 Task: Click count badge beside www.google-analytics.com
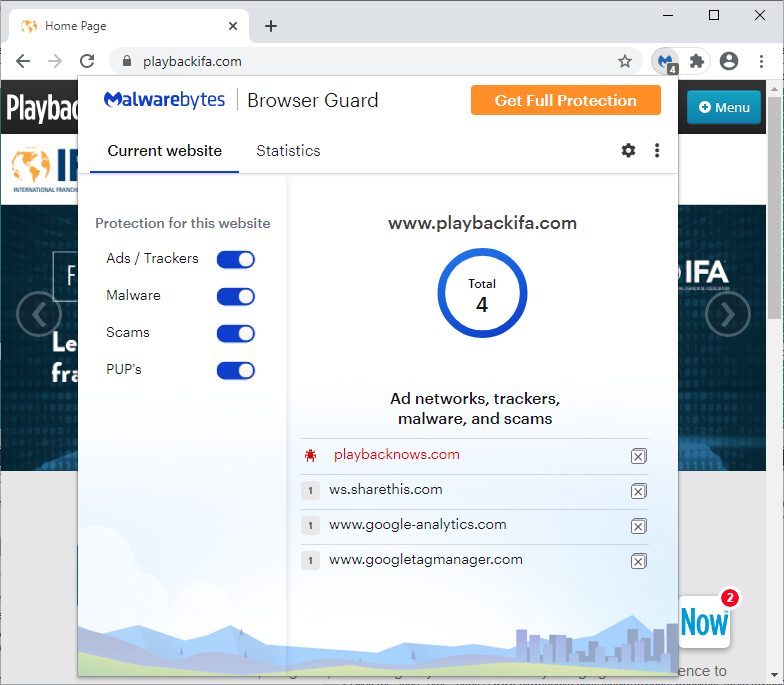tap(310, 526)
